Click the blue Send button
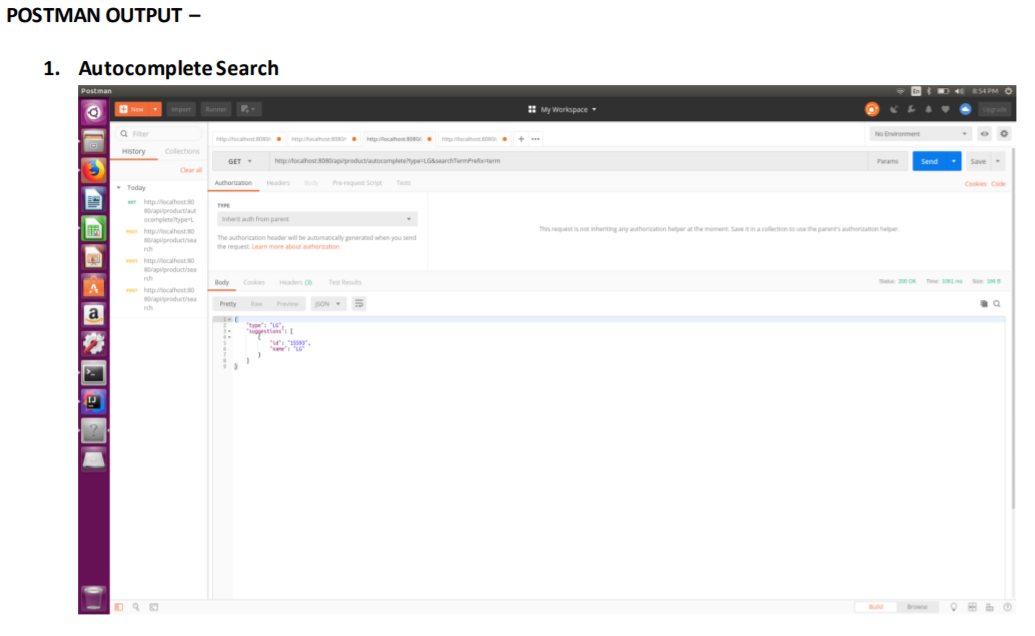The image size is (1035, 636). (929, 162)
